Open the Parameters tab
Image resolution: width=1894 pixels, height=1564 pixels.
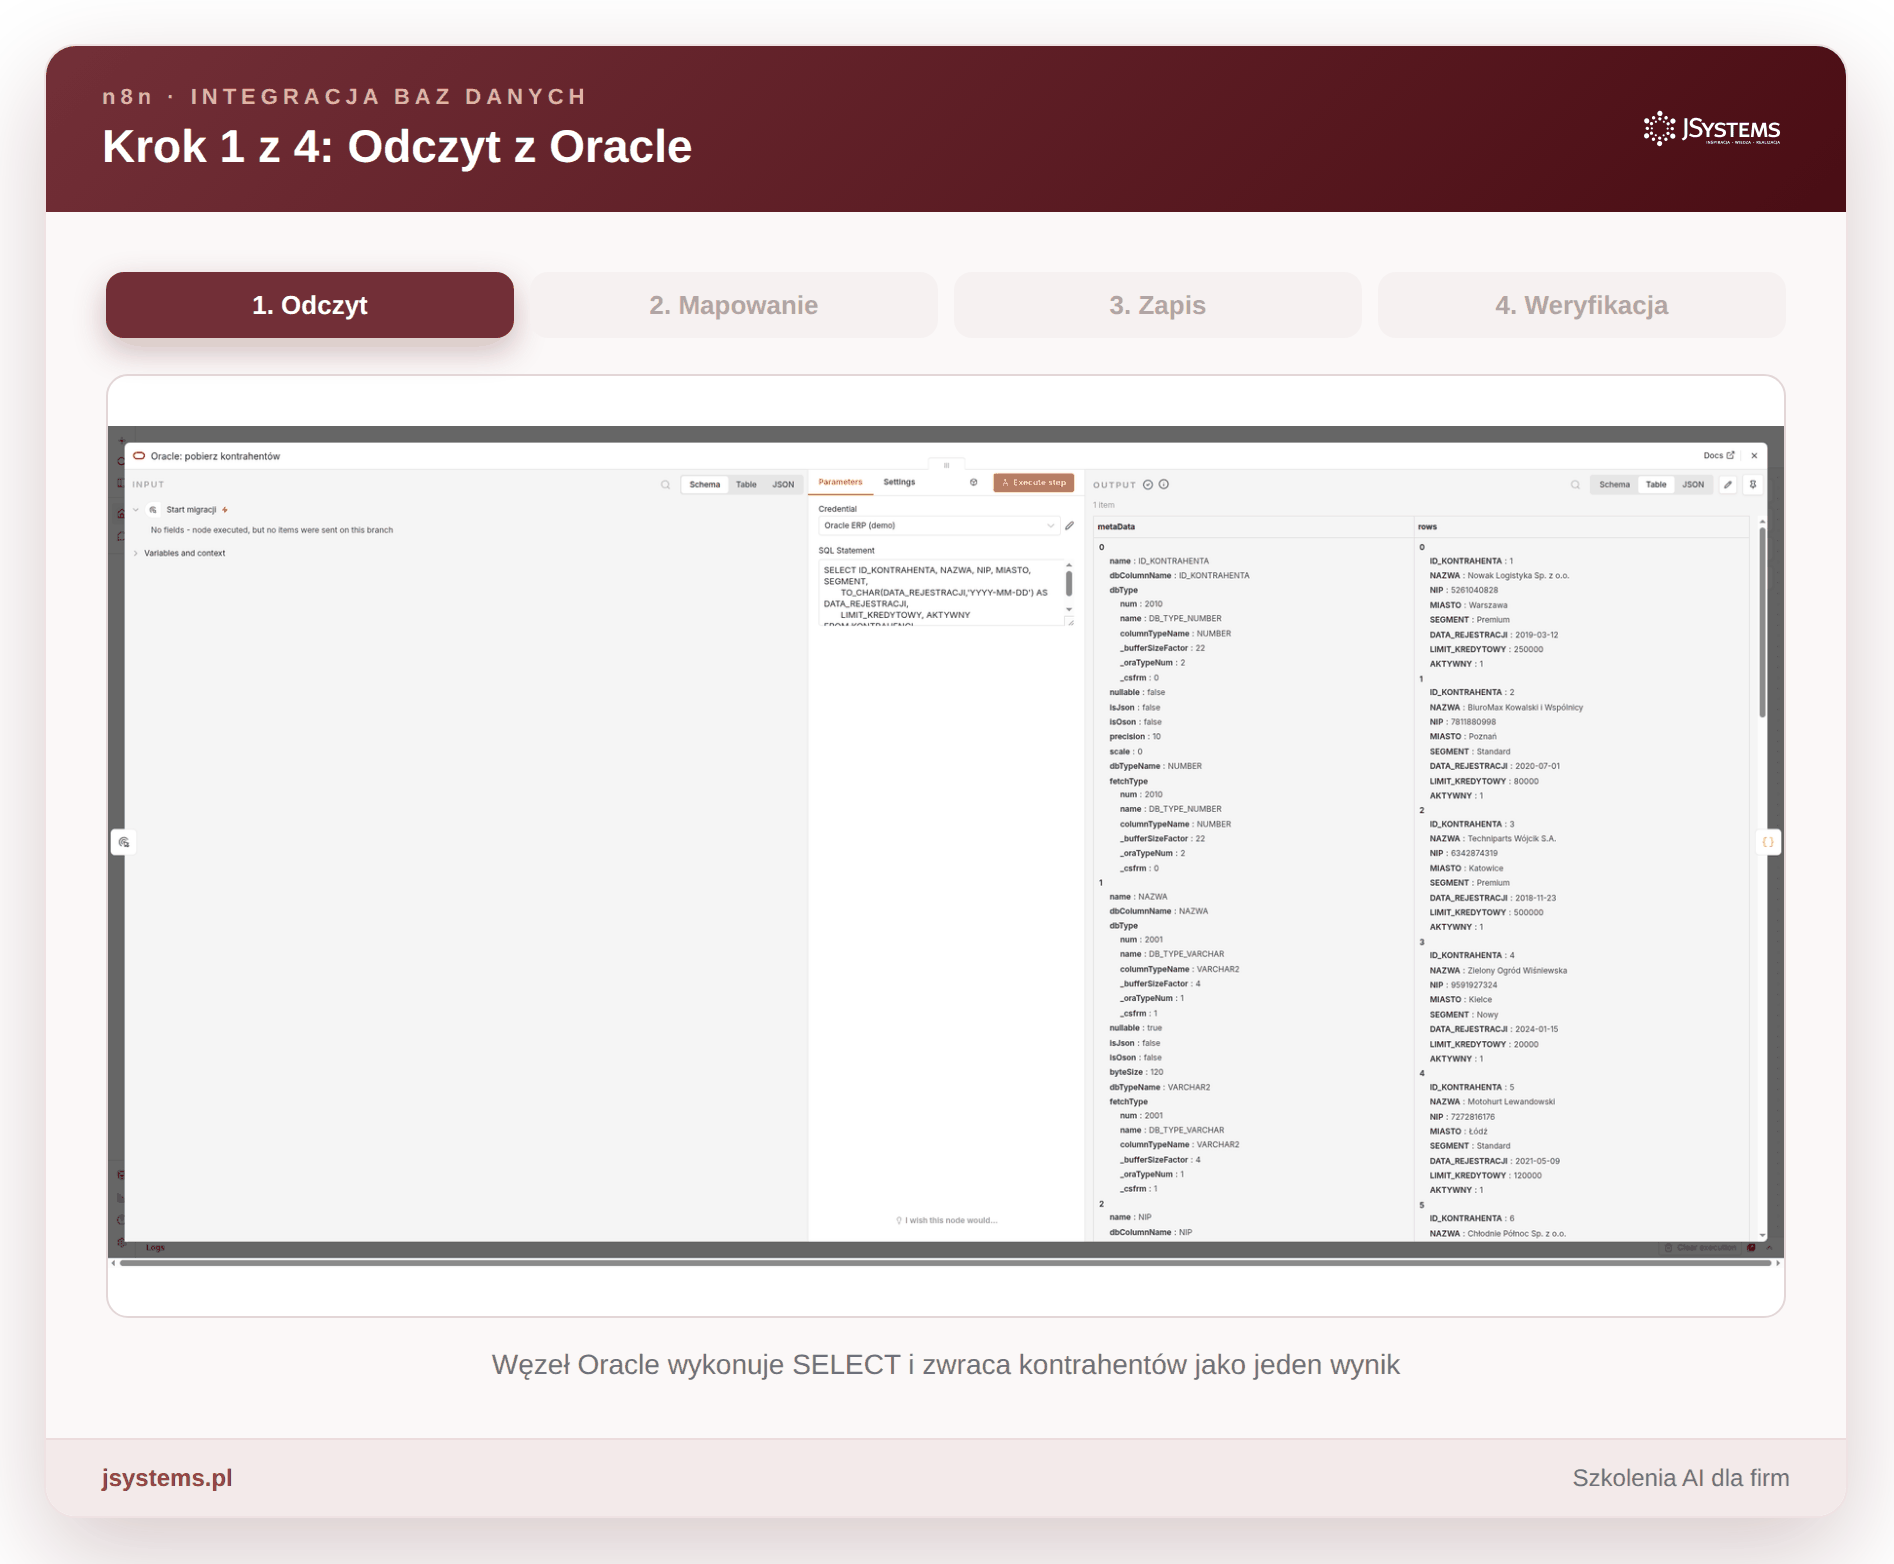[840, 482]
